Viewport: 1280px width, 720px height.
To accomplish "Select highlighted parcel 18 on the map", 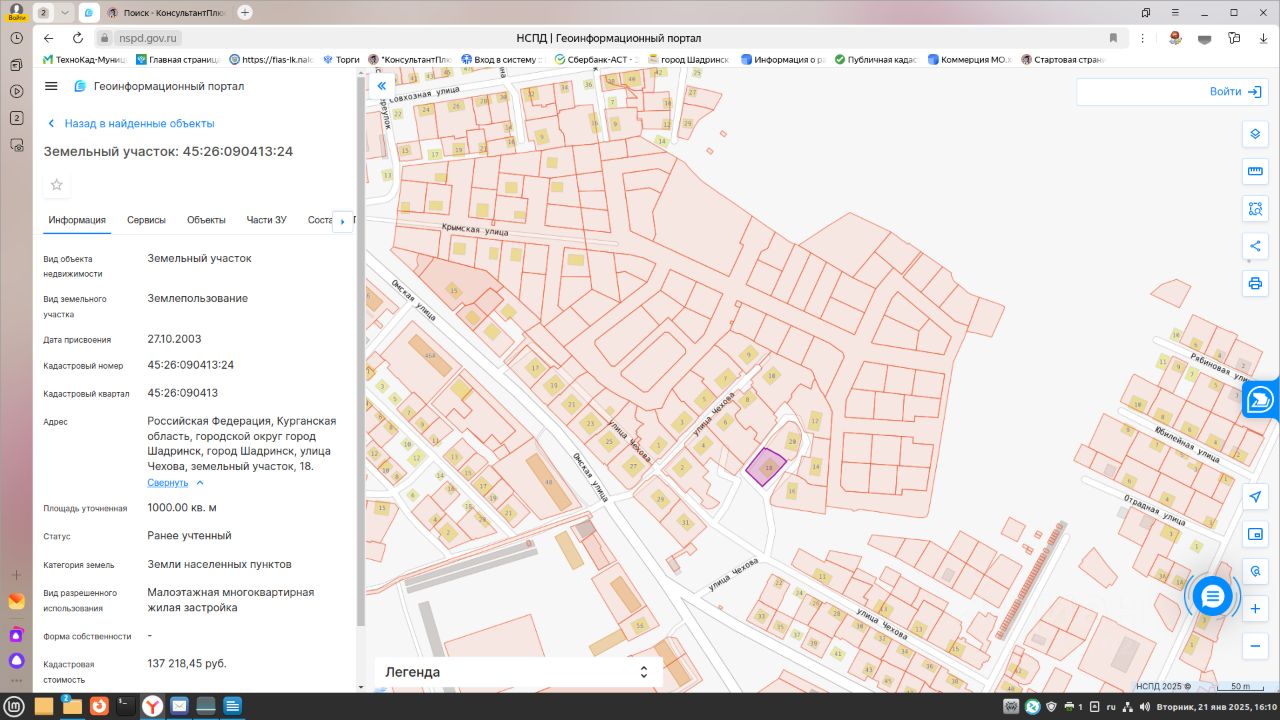I will tap(766, 467).
